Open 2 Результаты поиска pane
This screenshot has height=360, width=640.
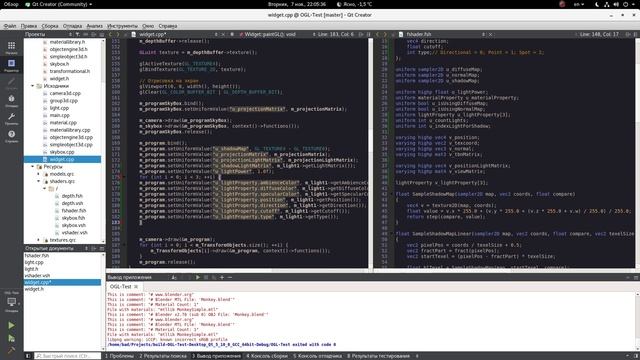pyautogui.click(x=163, y=356)
